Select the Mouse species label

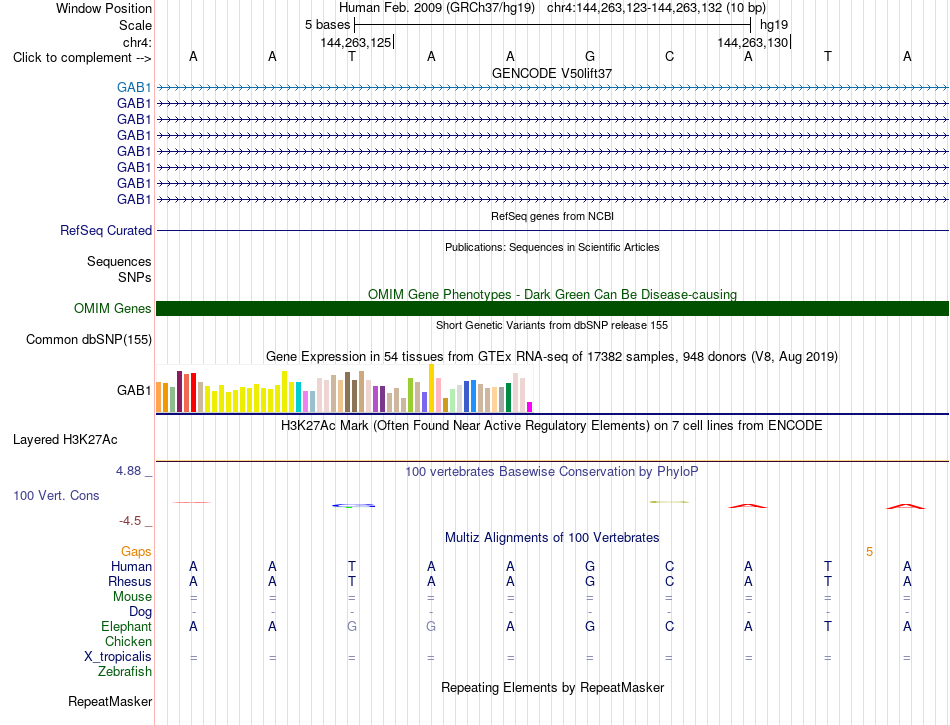coord(132,597)
